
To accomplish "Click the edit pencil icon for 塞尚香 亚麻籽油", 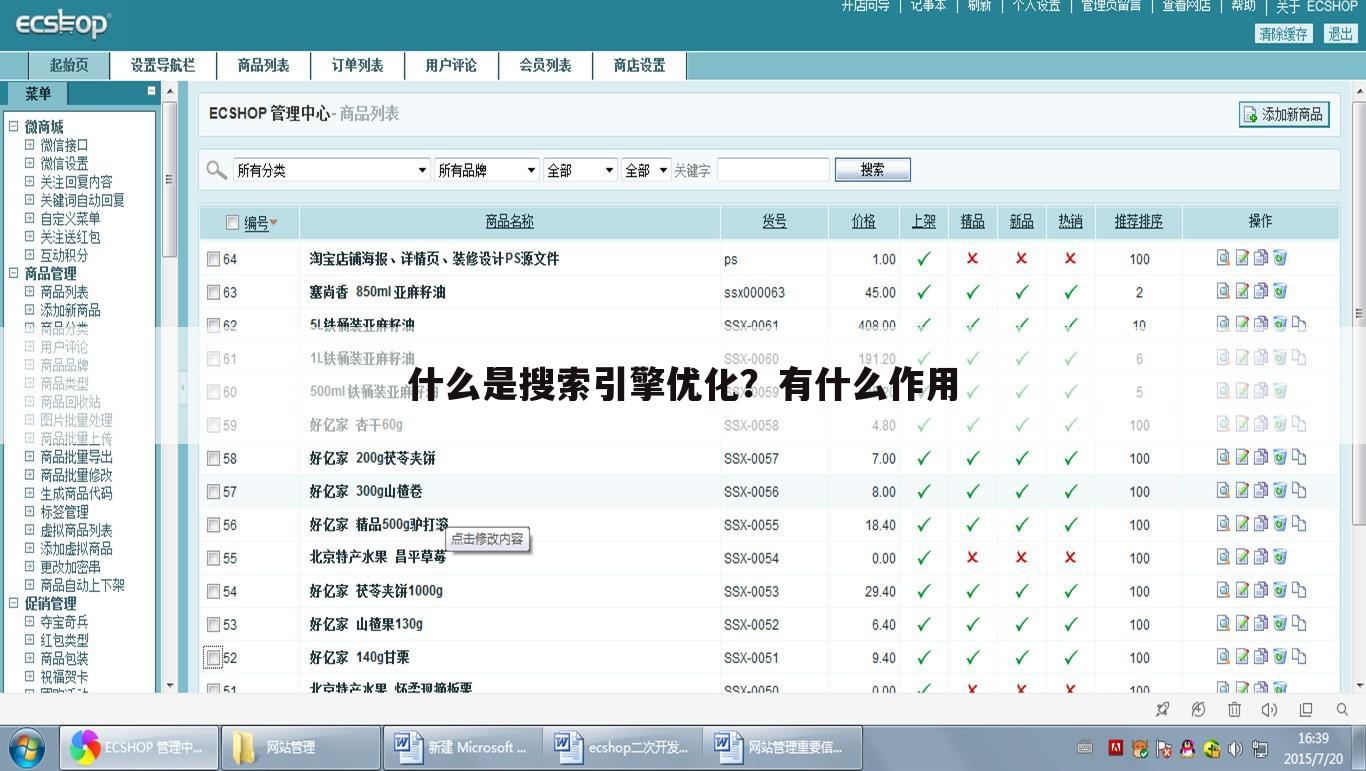I will point(1242,292).
